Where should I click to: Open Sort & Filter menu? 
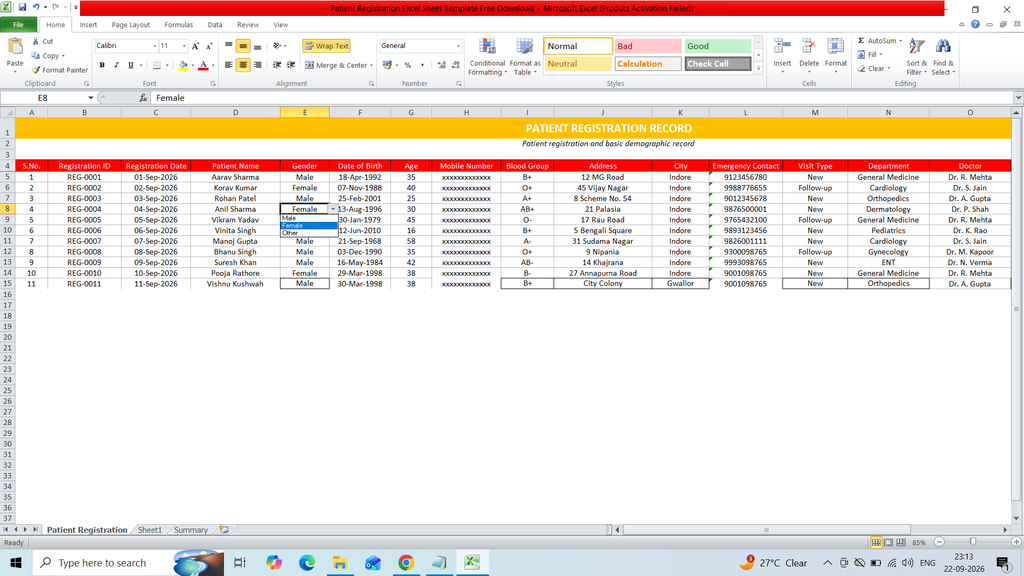click(916, 57)
